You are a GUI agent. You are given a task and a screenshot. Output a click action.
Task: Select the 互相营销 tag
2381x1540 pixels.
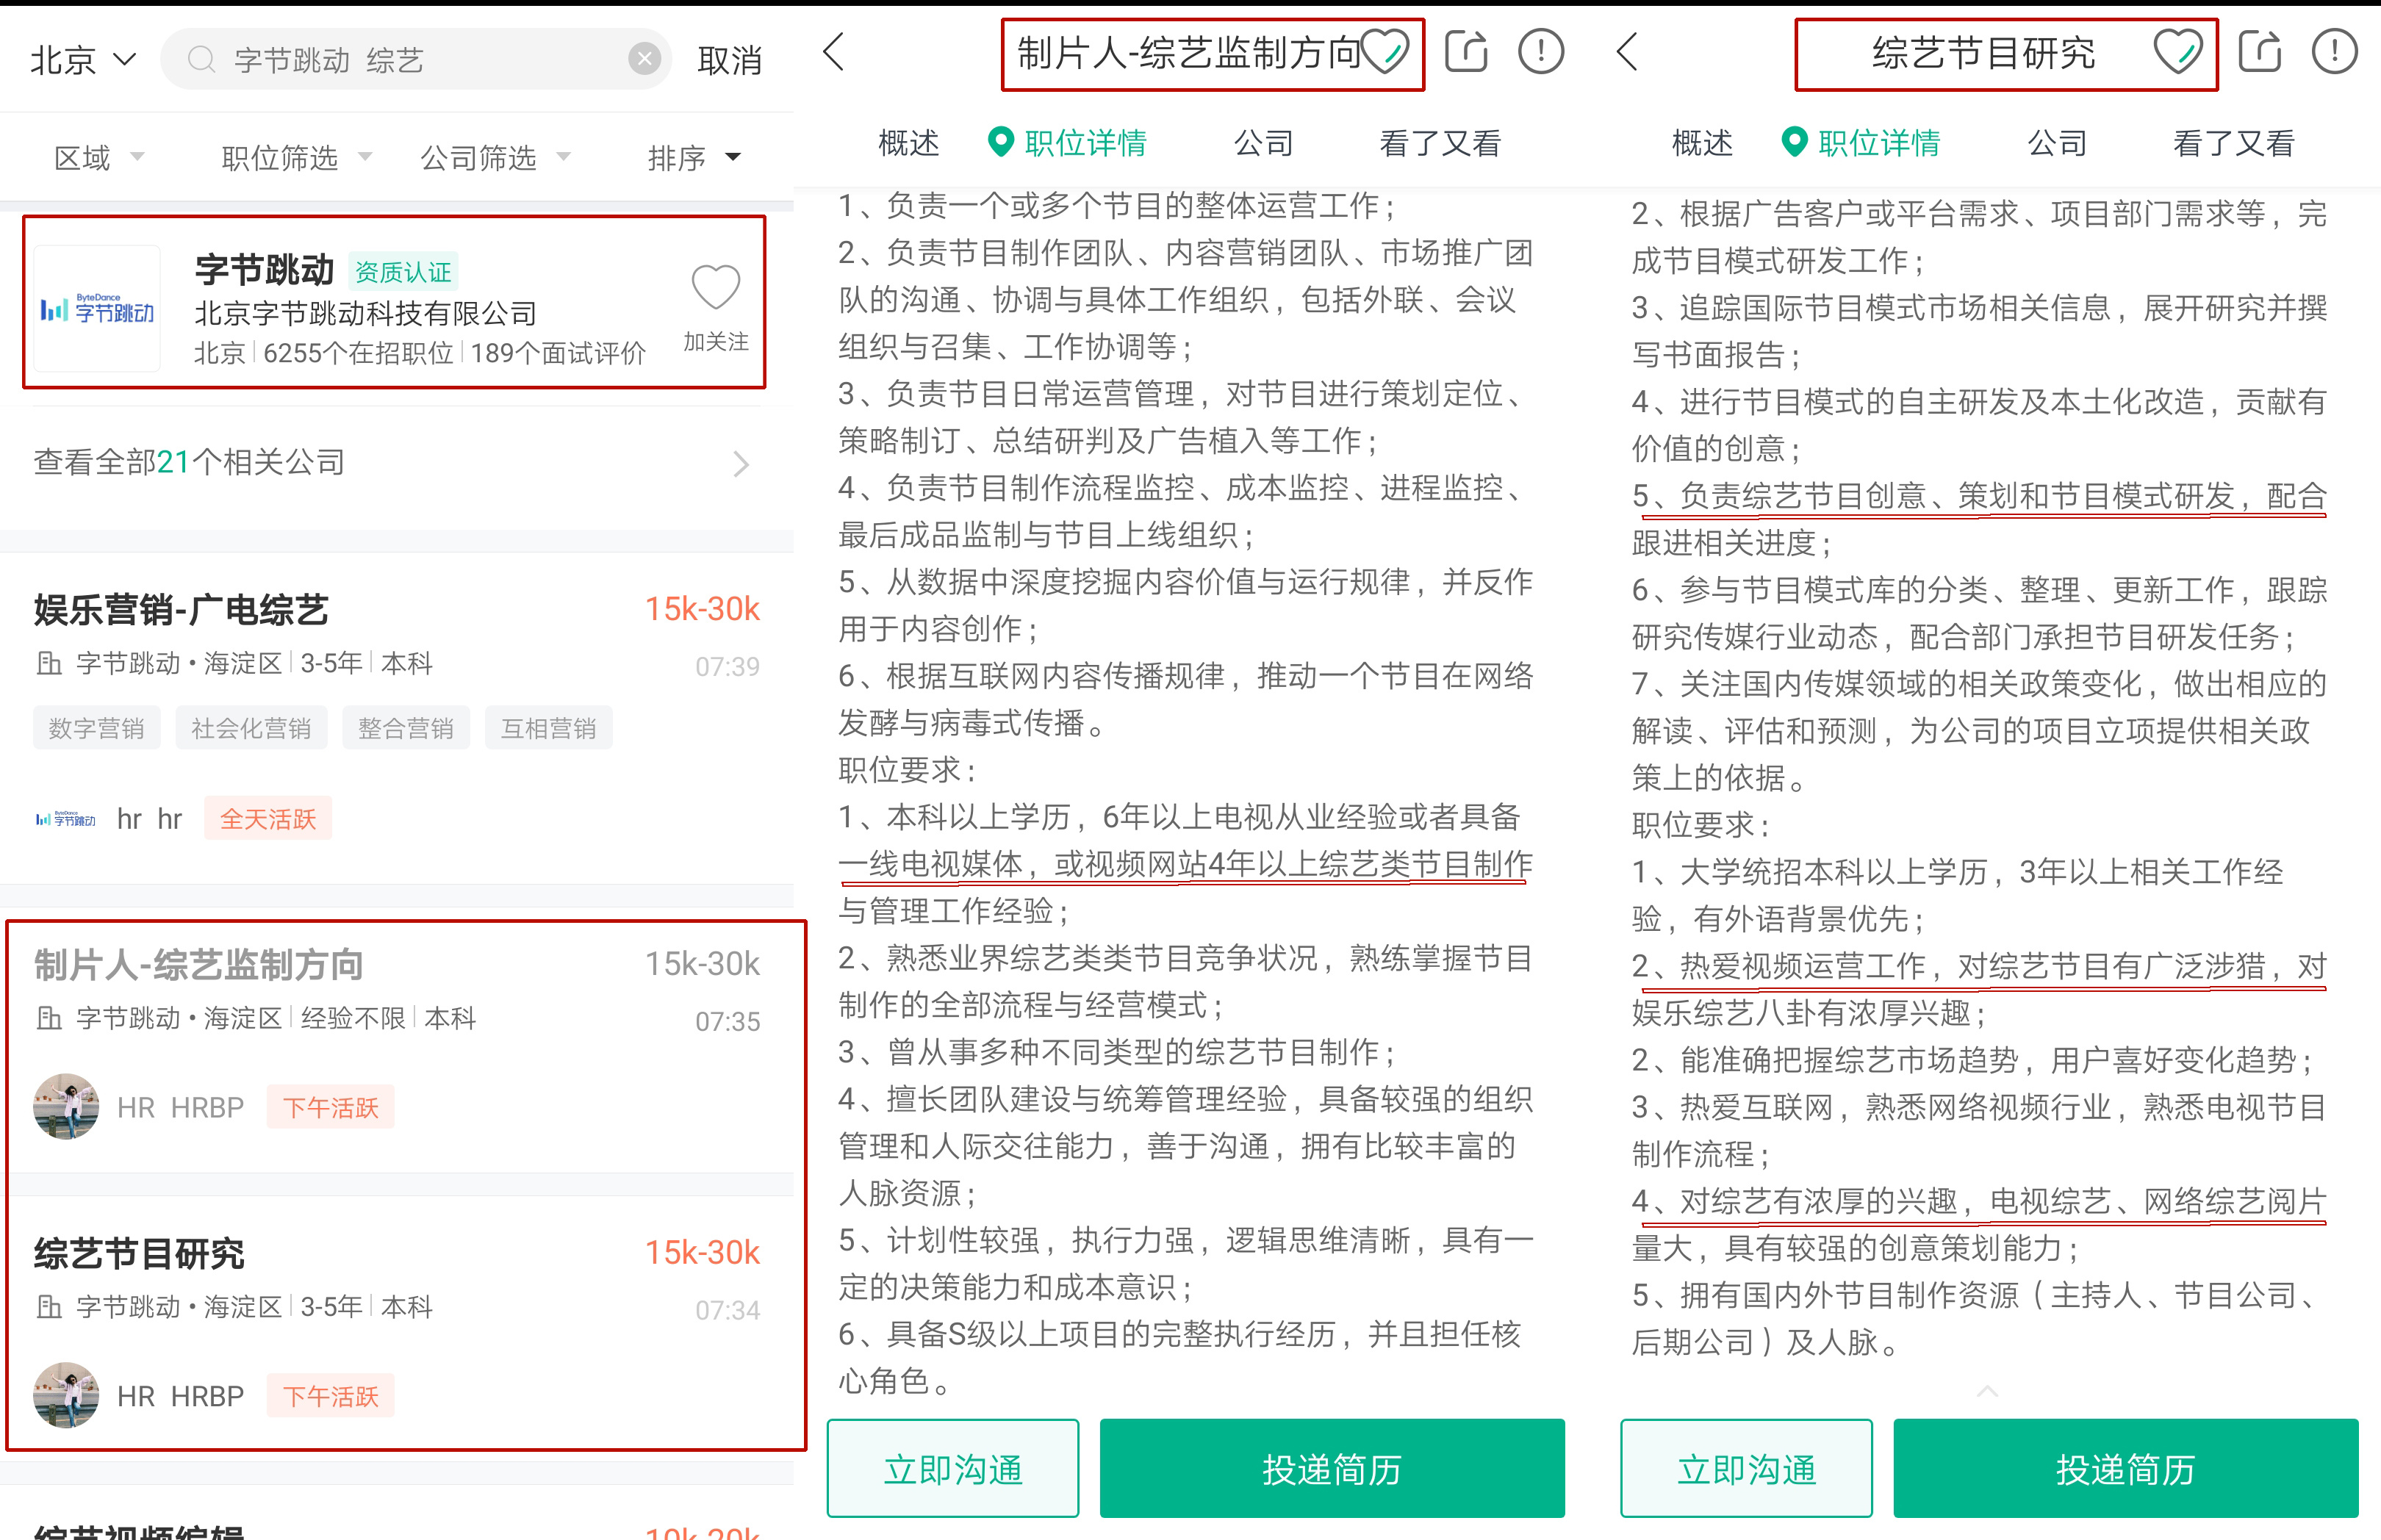point(548,728)
